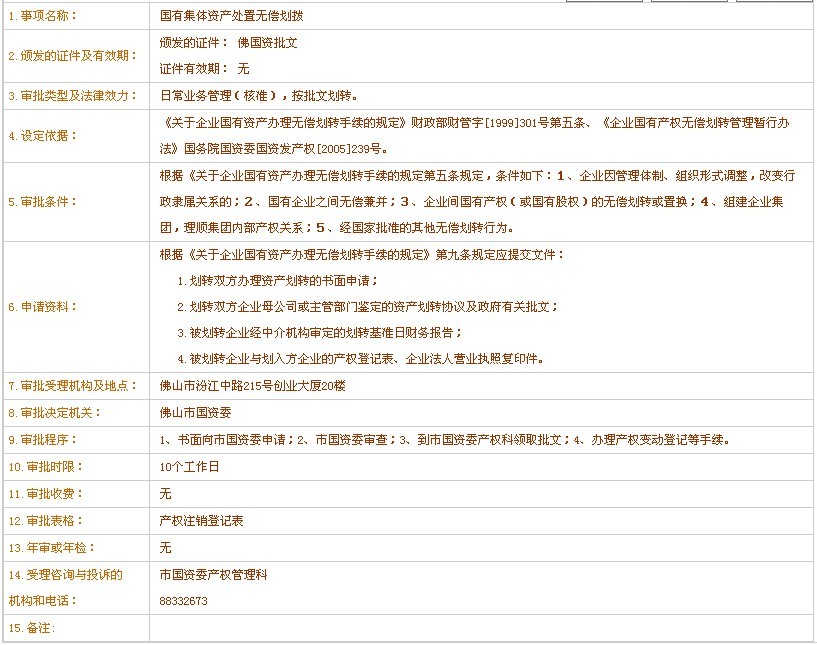
Task: Select the text "国有集体资产处置无偿划拨"
Action: (x=231, y=16)
